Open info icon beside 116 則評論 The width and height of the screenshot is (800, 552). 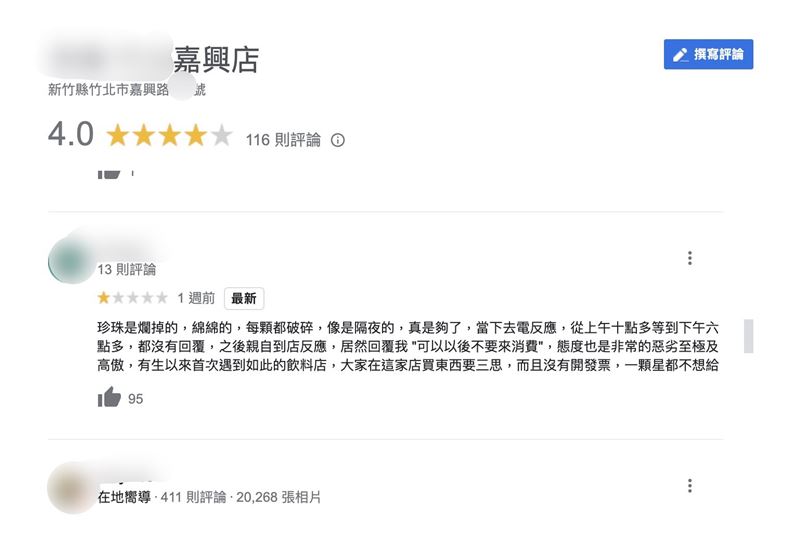pyautogui.click(x=338, y=140)
